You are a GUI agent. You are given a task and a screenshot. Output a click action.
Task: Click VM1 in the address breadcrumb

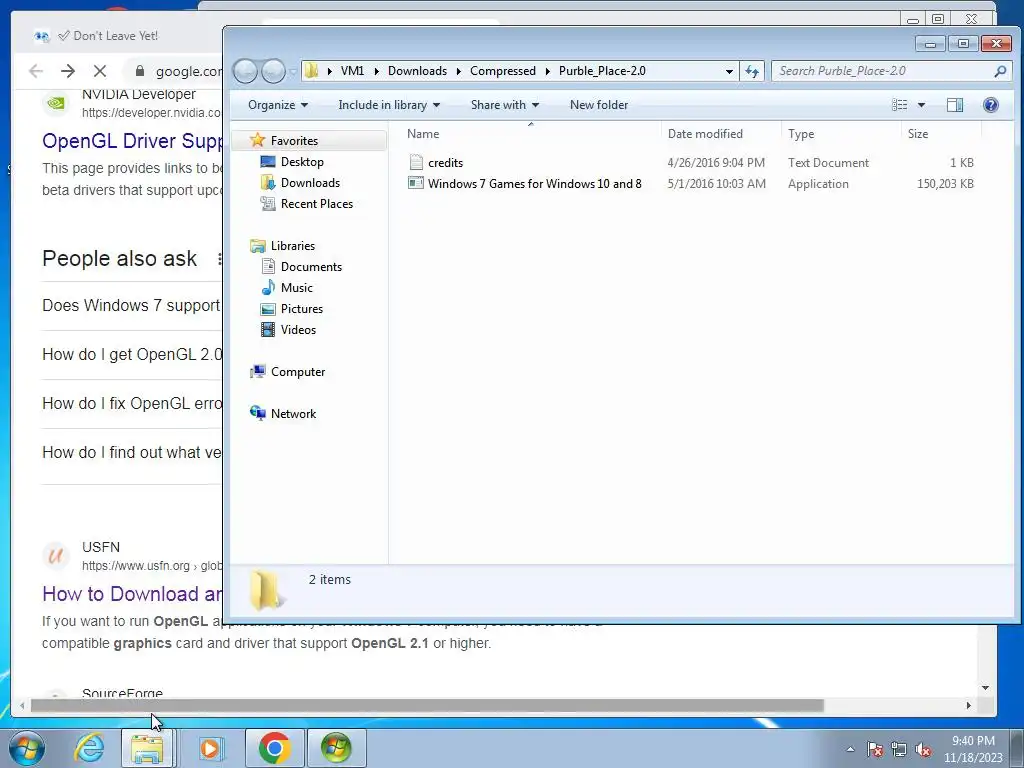click(x=352, y=71)
